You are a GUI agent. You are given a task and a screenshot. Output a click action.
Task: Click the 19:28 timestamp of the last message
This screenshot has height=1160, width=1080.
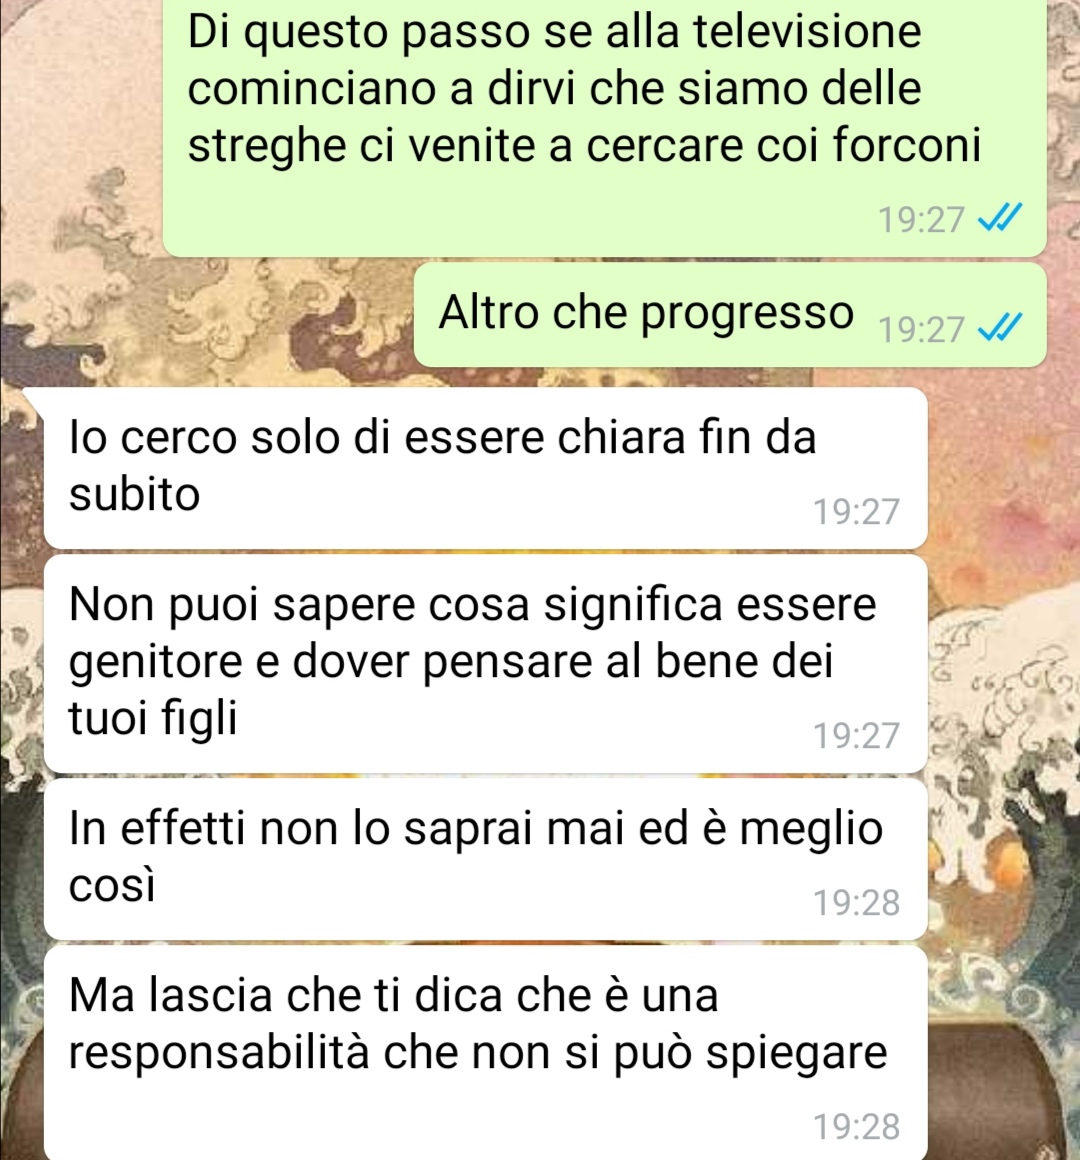click(856, 1126)
